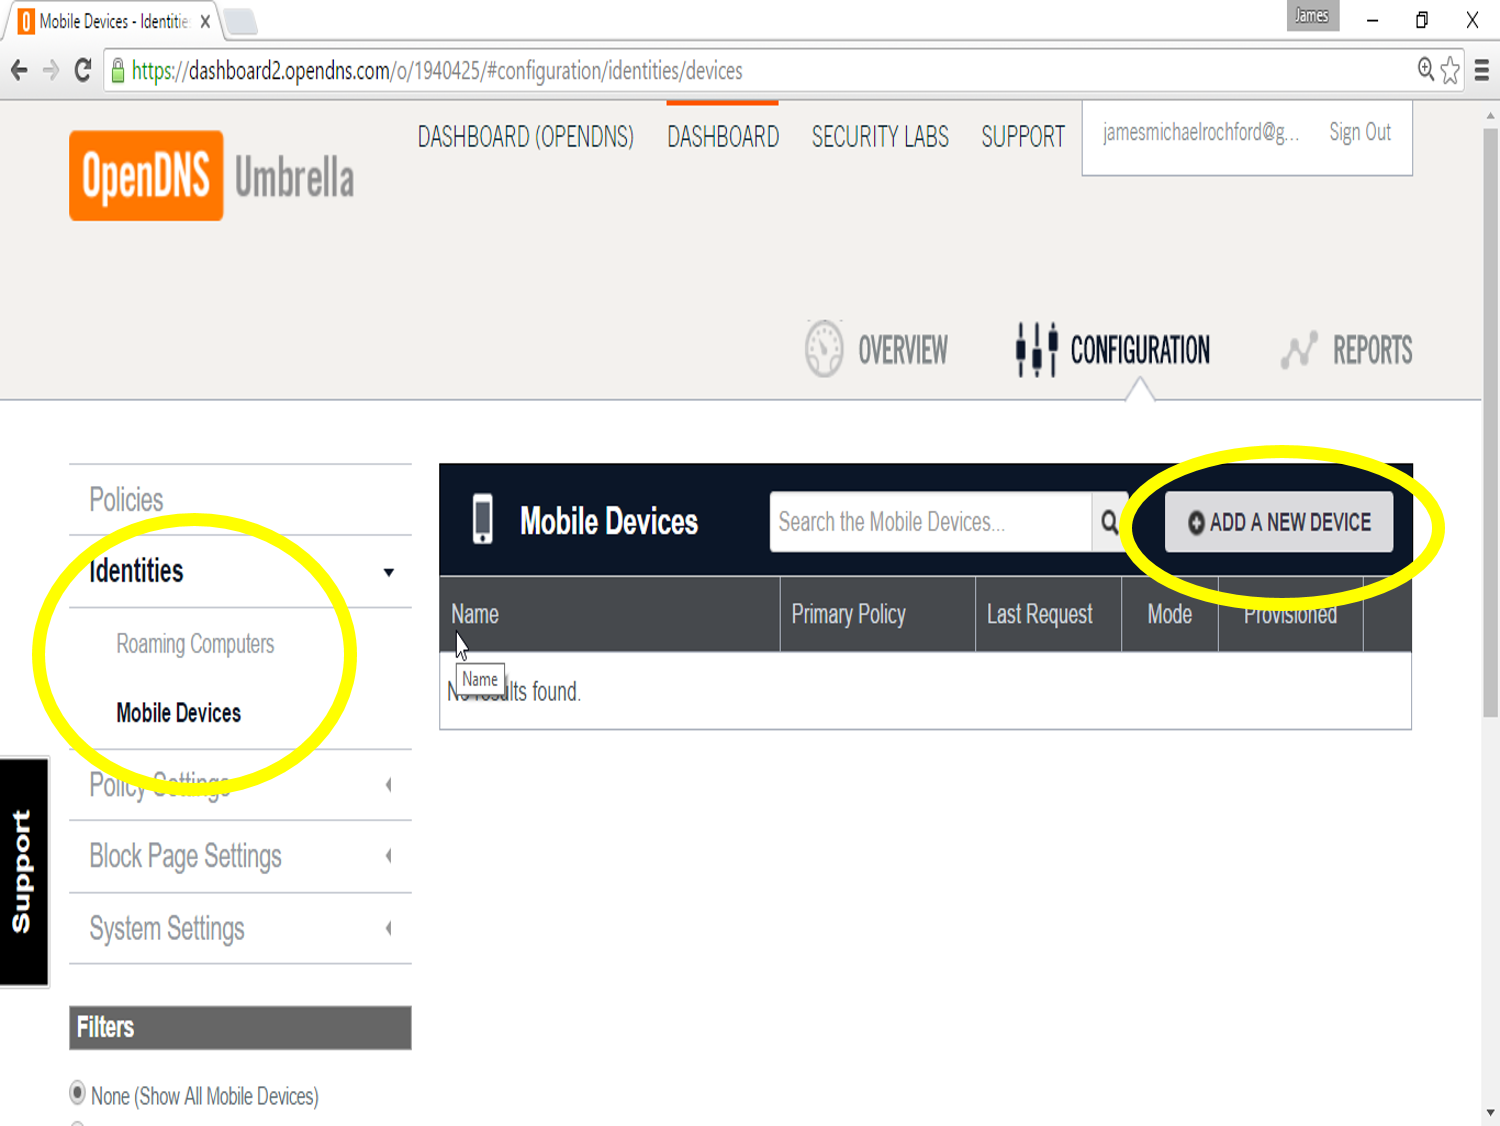The image size is (1500, 1126).
Task: Click the Overview gauge icon
Action: click(x=824, y=349)
